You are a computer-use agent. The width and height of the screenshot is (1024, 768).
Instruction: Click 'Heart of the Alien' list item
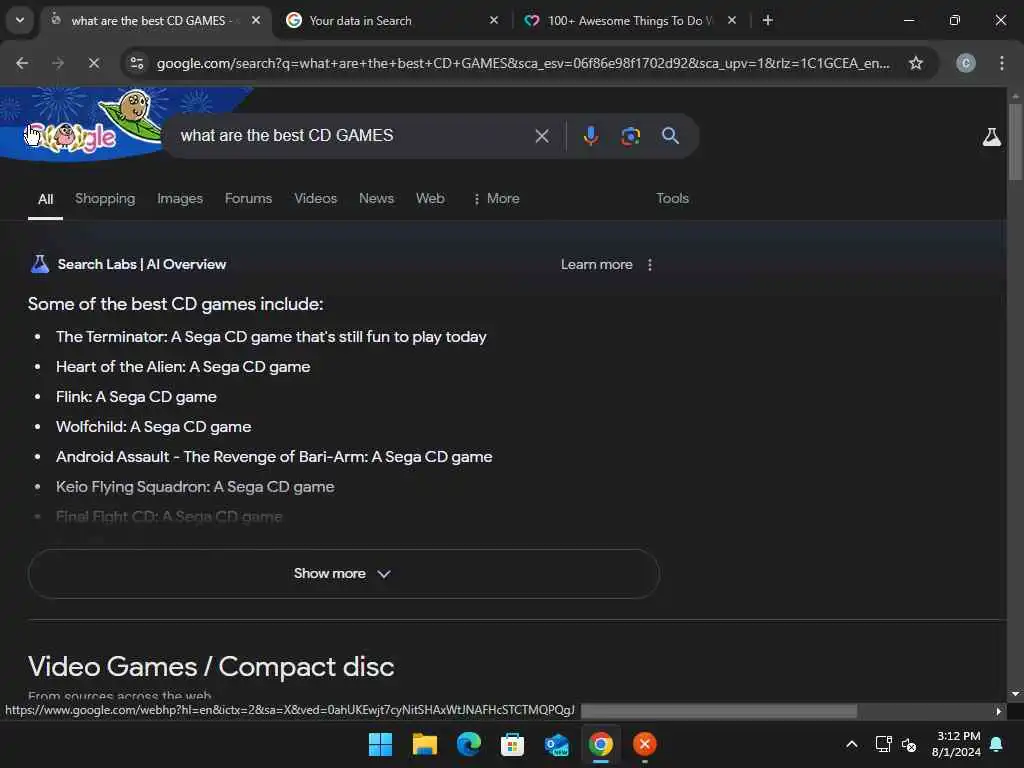[x=183, y=367]
